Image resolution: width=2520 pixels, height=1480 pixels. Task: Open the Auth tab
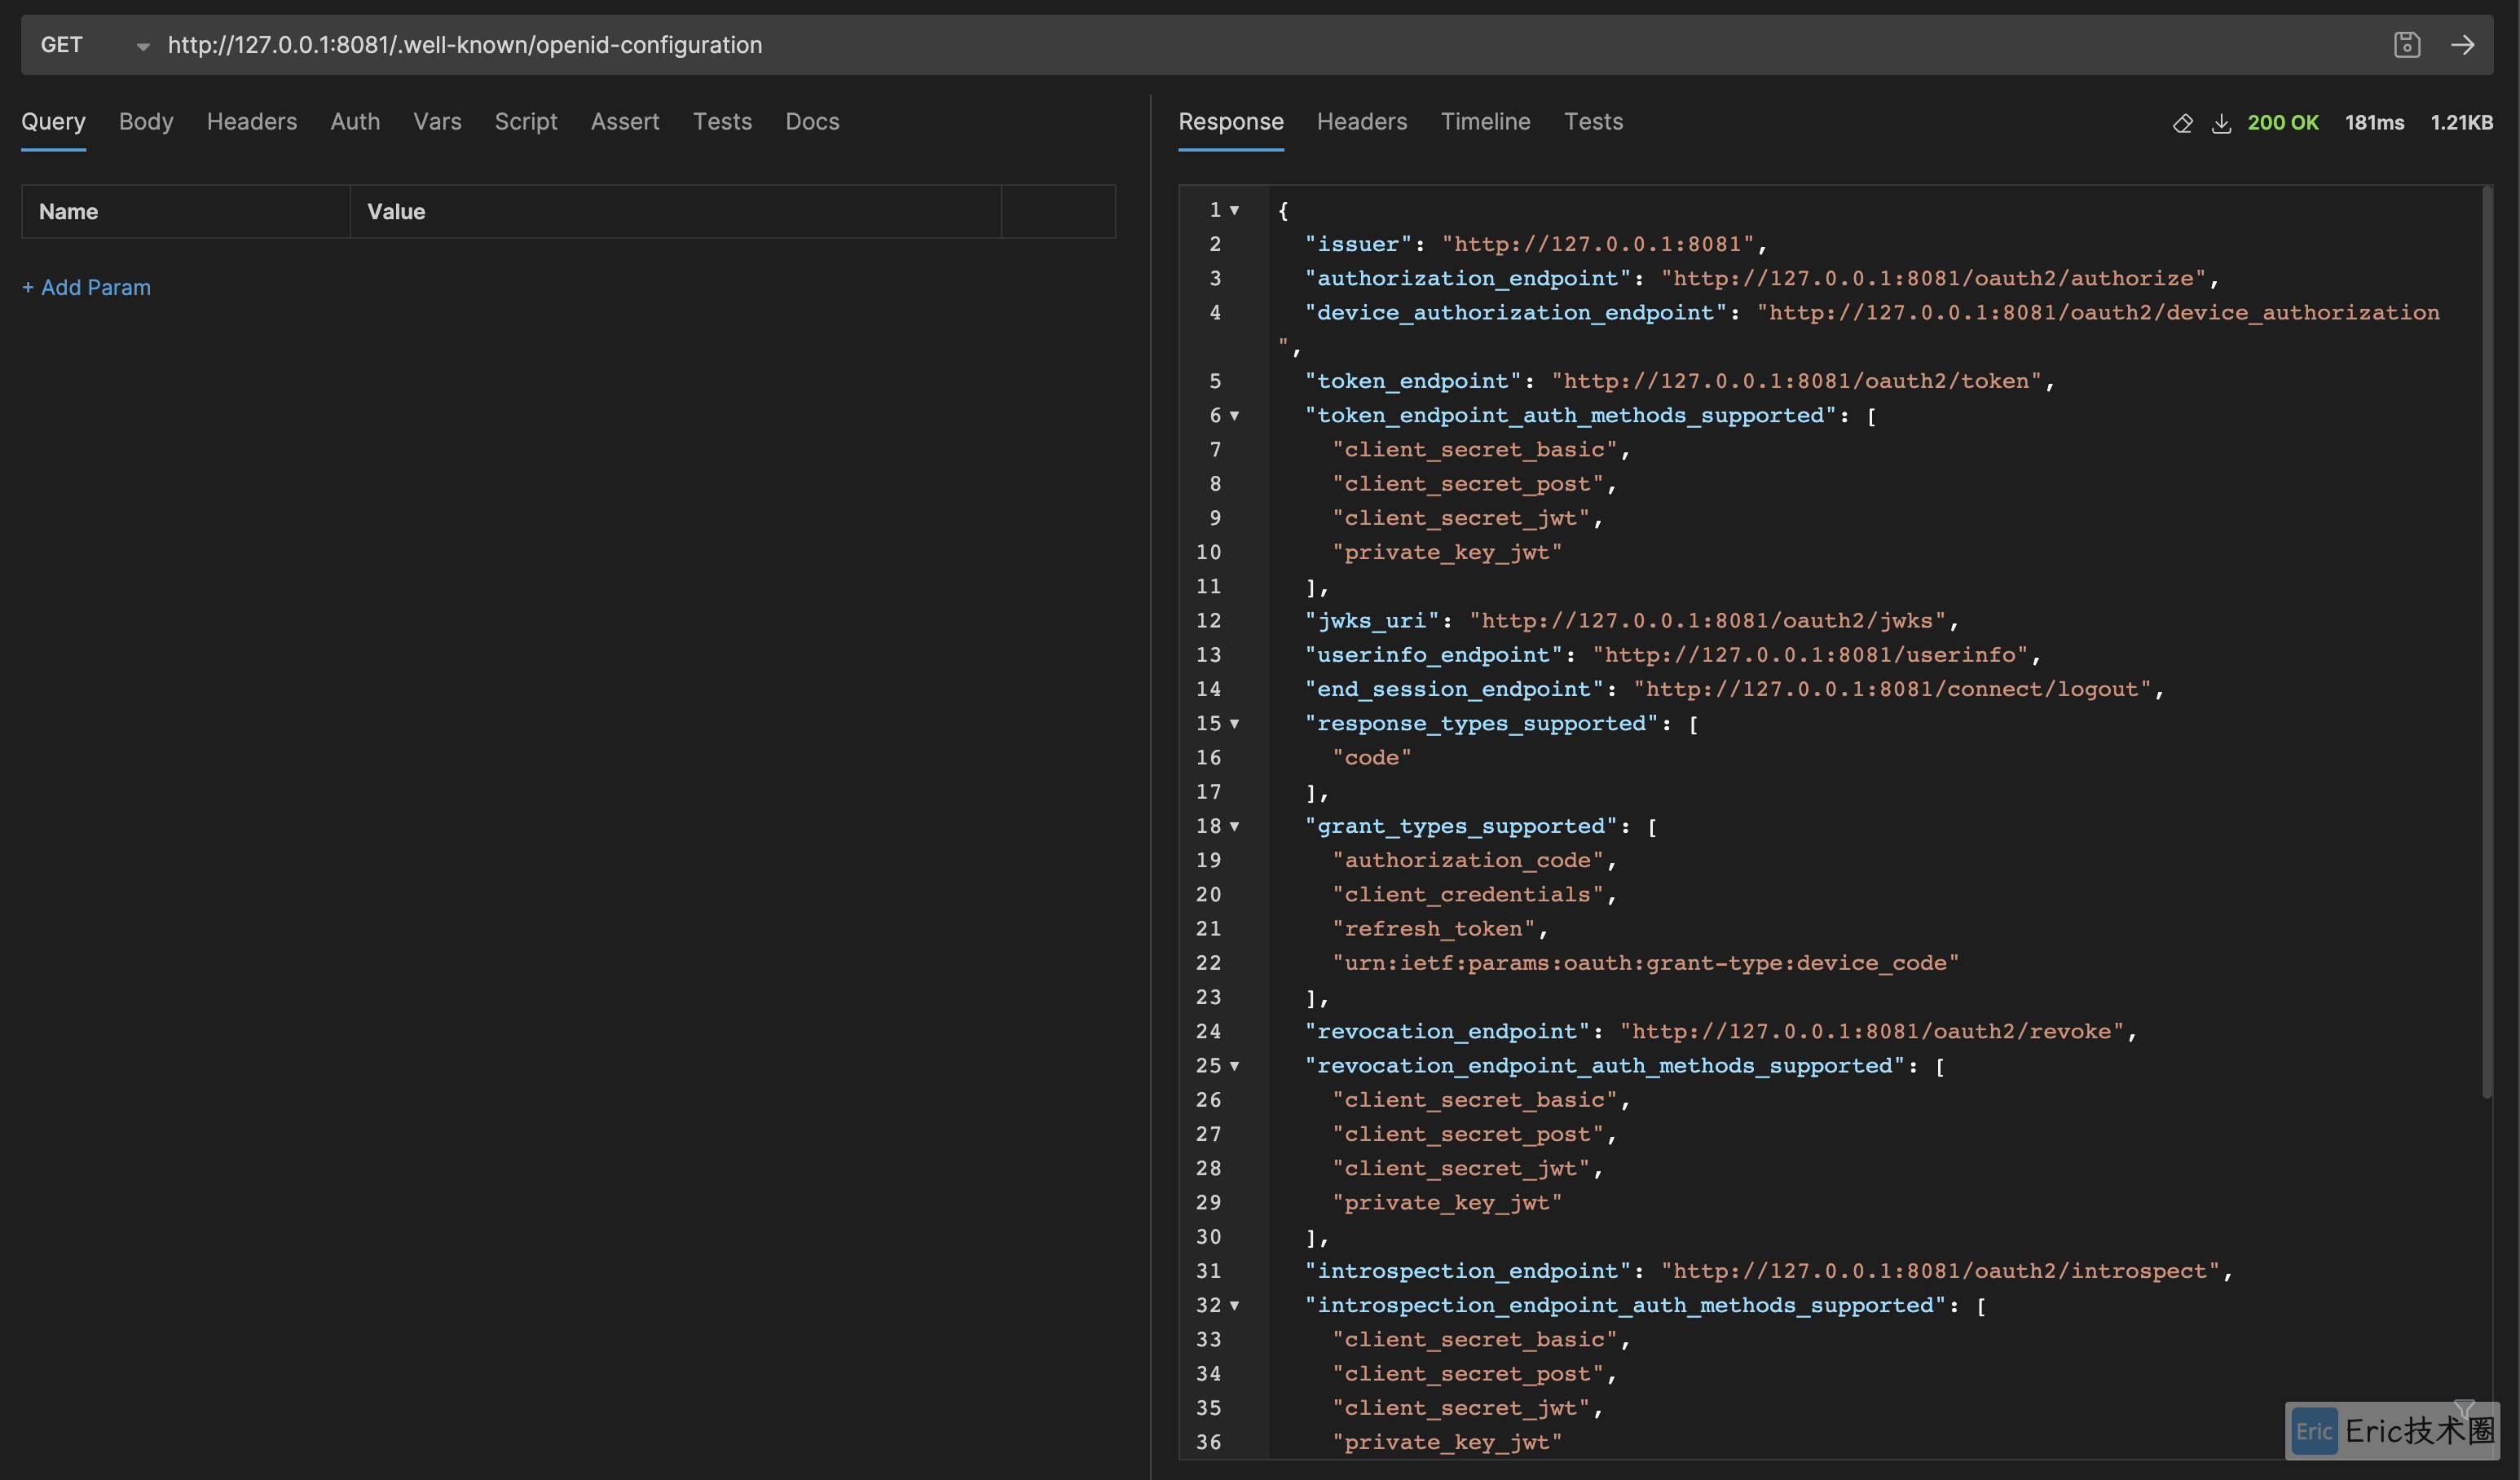tap(355, 122)
